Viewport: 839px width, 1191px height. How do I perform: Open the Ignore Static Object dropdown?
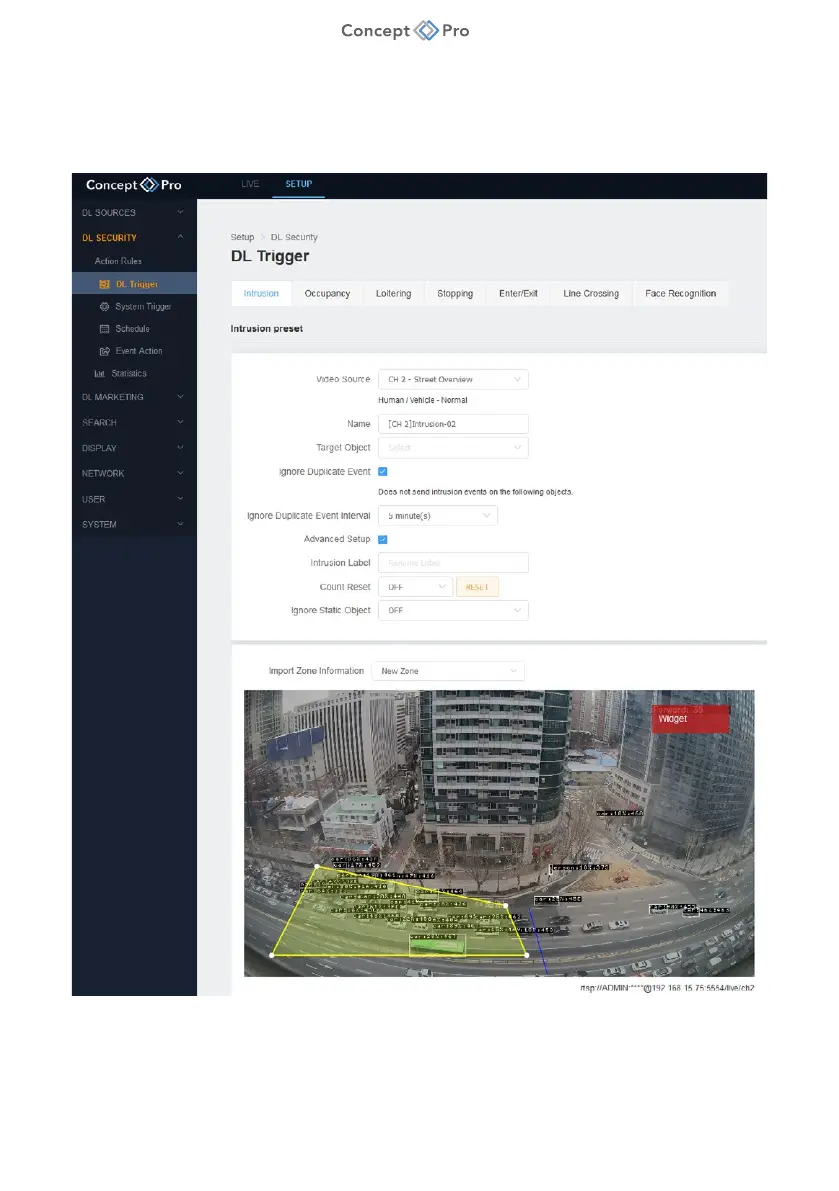coord(453,610)
